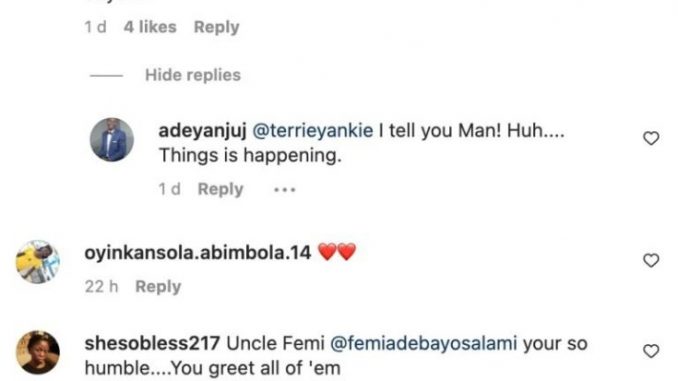
Task: Click the 1 d timestamp on adeyanjuj's reply
Action: pyautogui.click(x=170, y=189)
